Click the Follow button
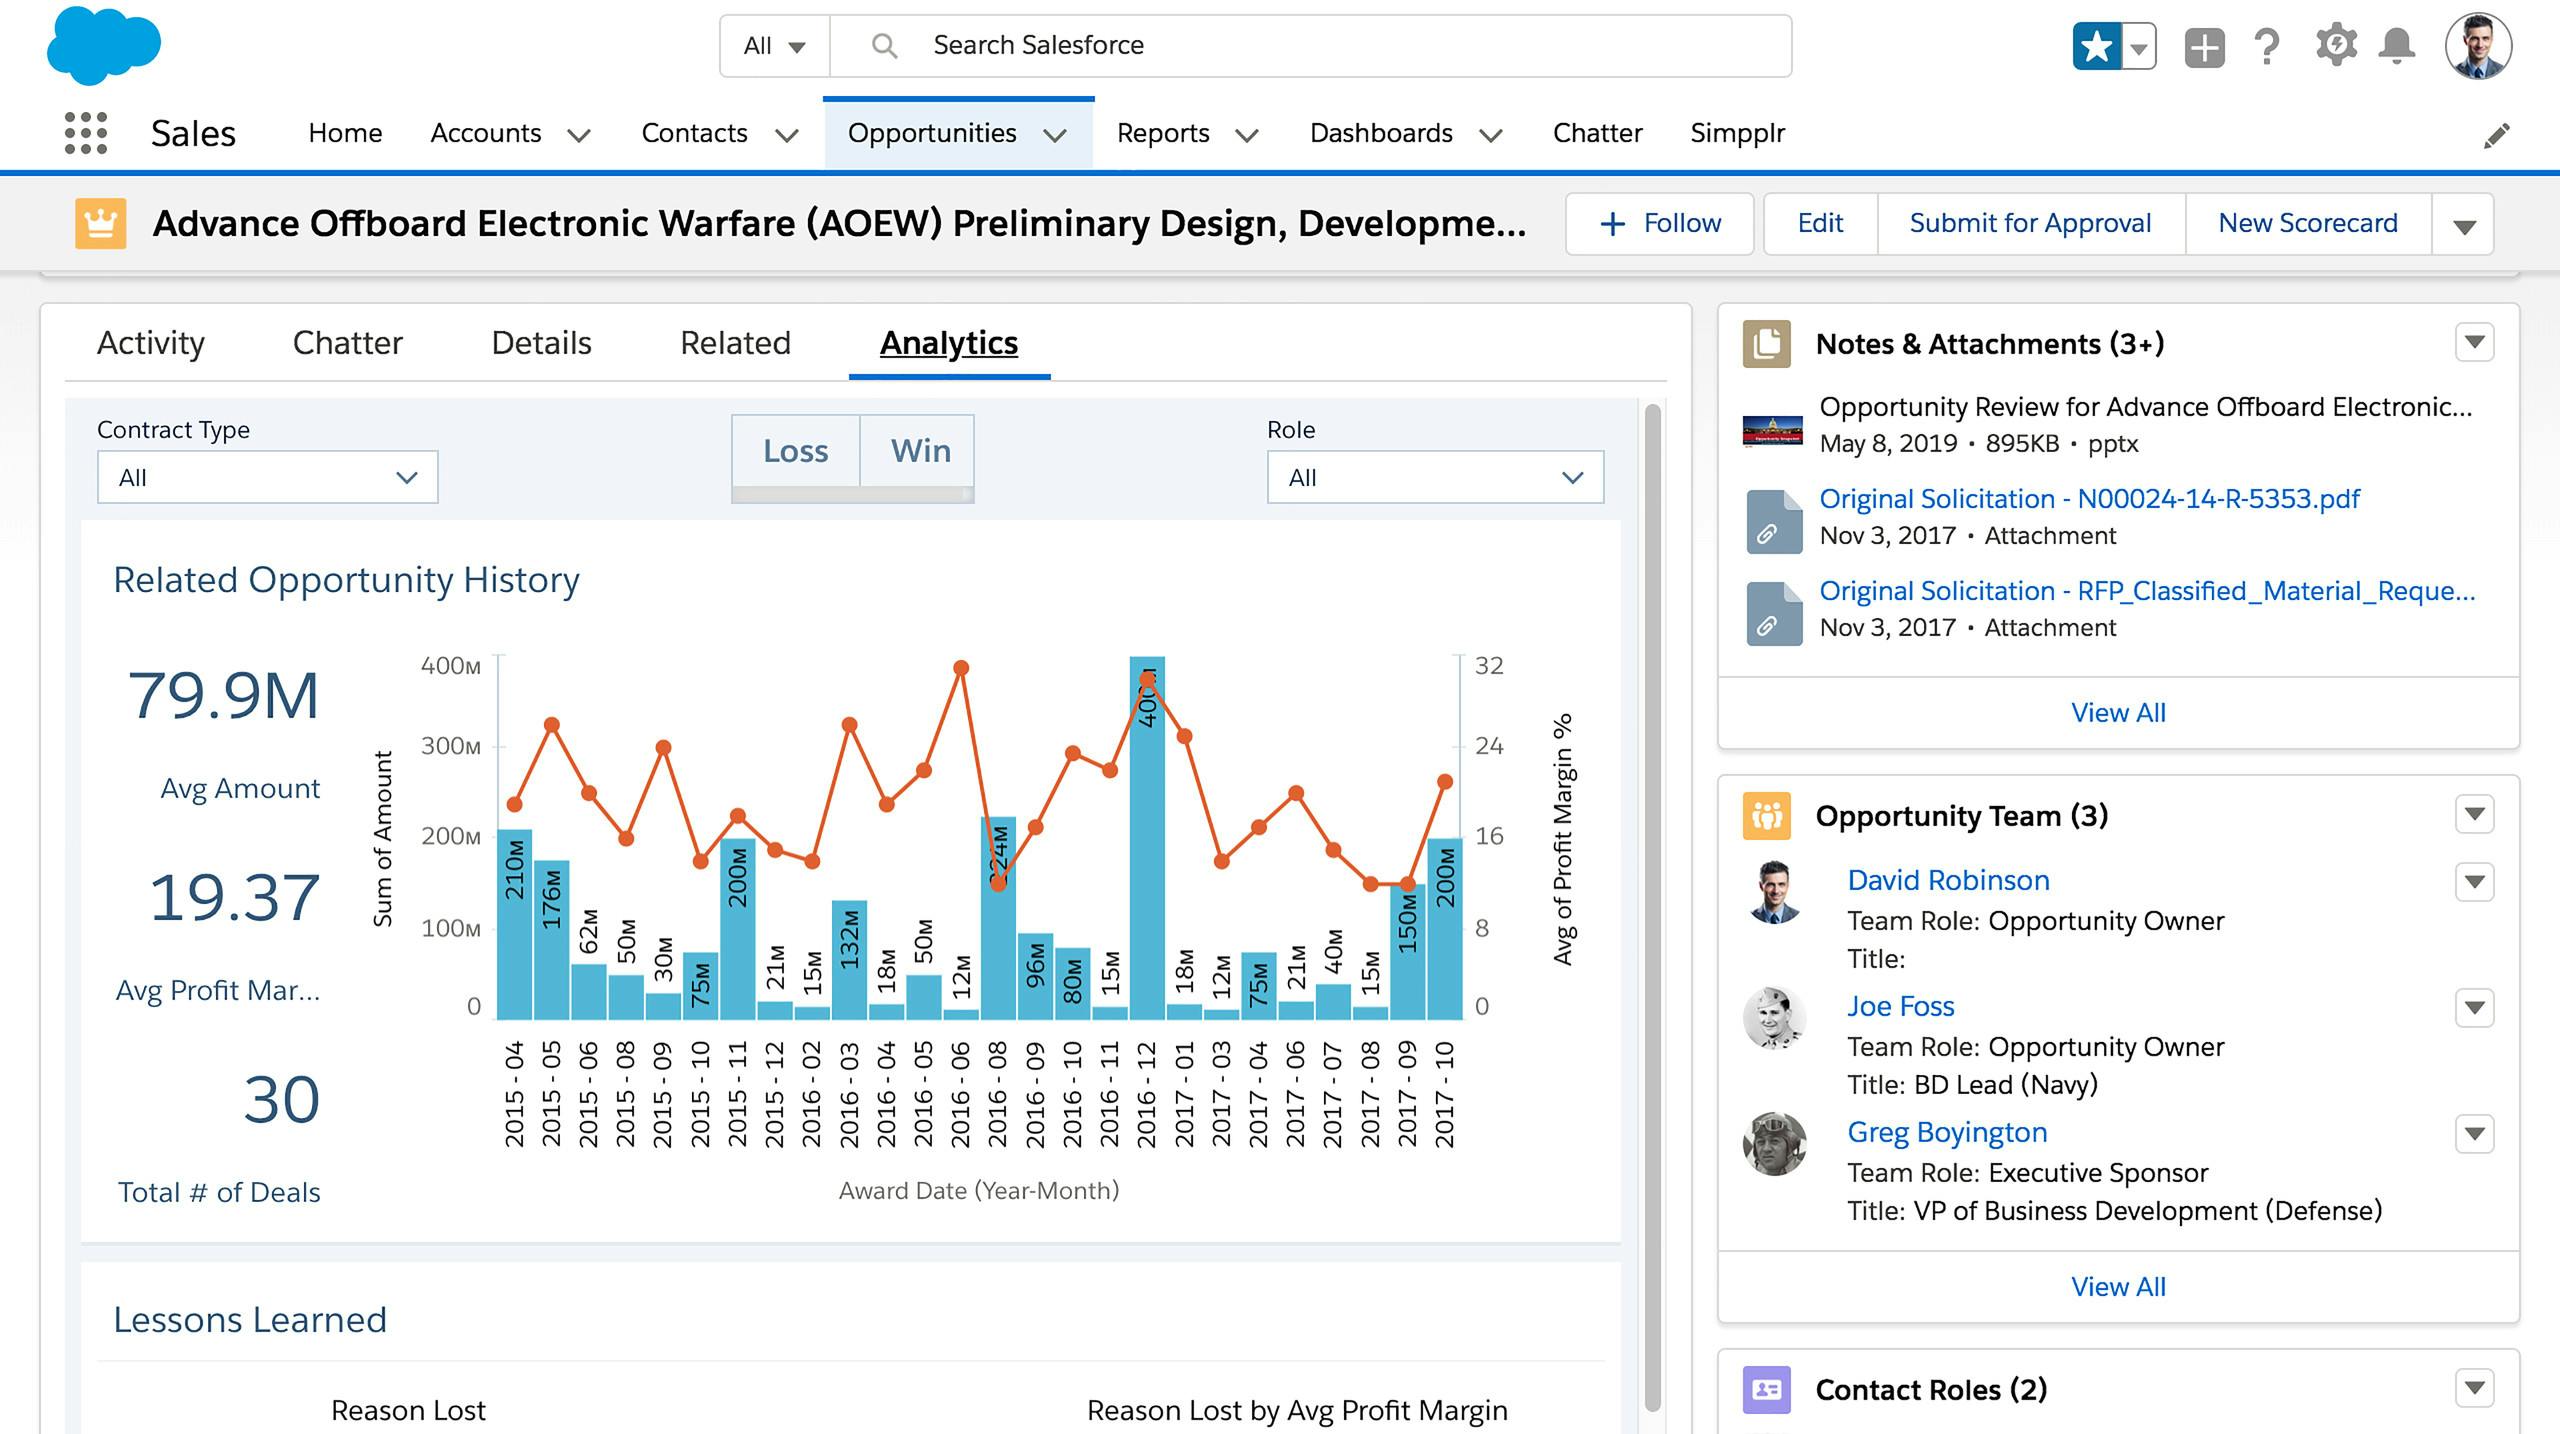The image size is (2560, 1434). tap(1660, 224)
